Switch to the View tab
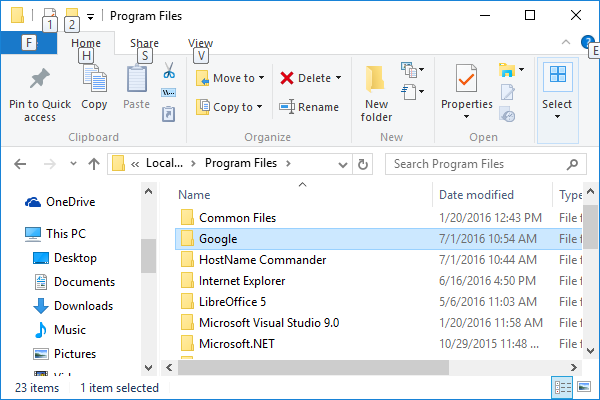600x400 pixels. point(201,43)
